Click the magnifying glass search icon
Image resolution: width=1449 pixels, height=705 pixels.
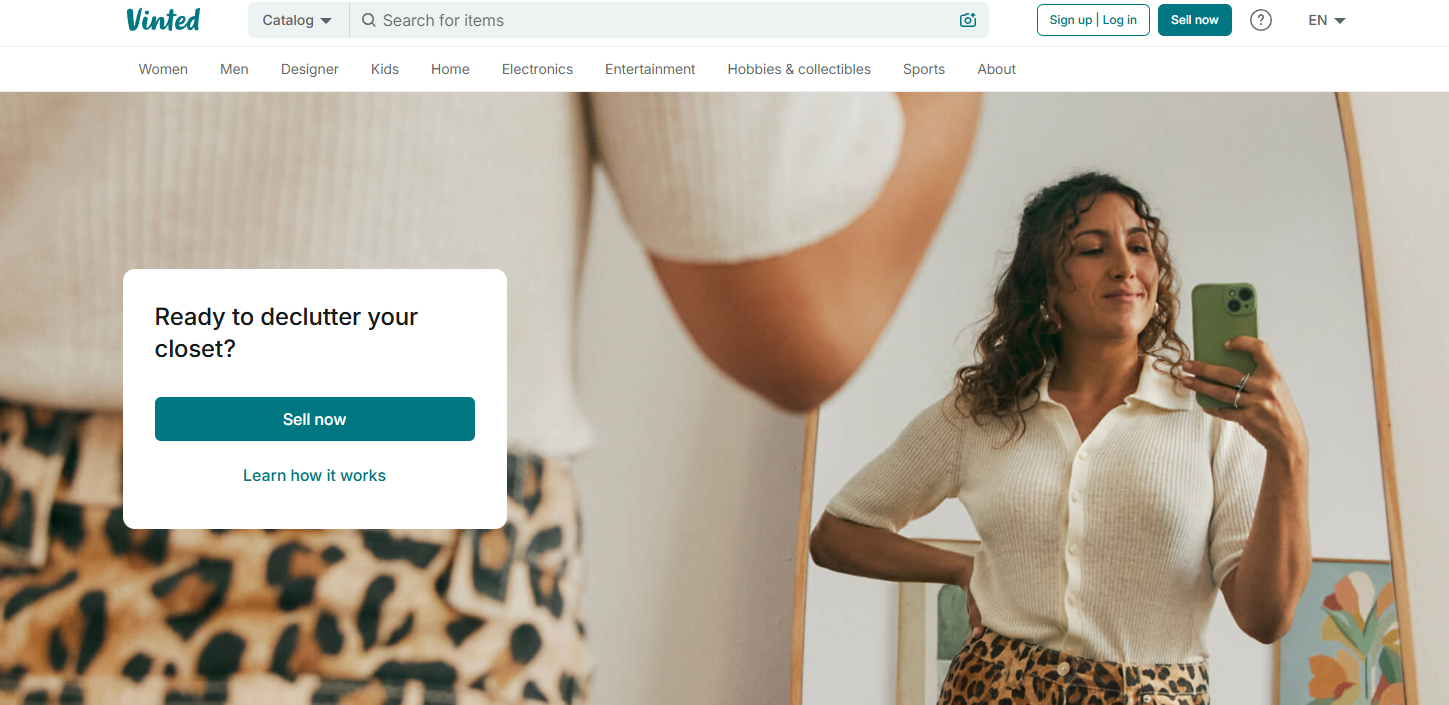tap(369, 20)
